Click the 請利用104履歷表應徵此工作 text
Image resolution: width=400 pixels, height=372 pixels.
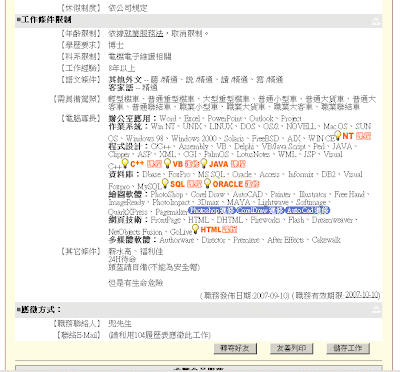pyautogui.click(x=160, y=335)
